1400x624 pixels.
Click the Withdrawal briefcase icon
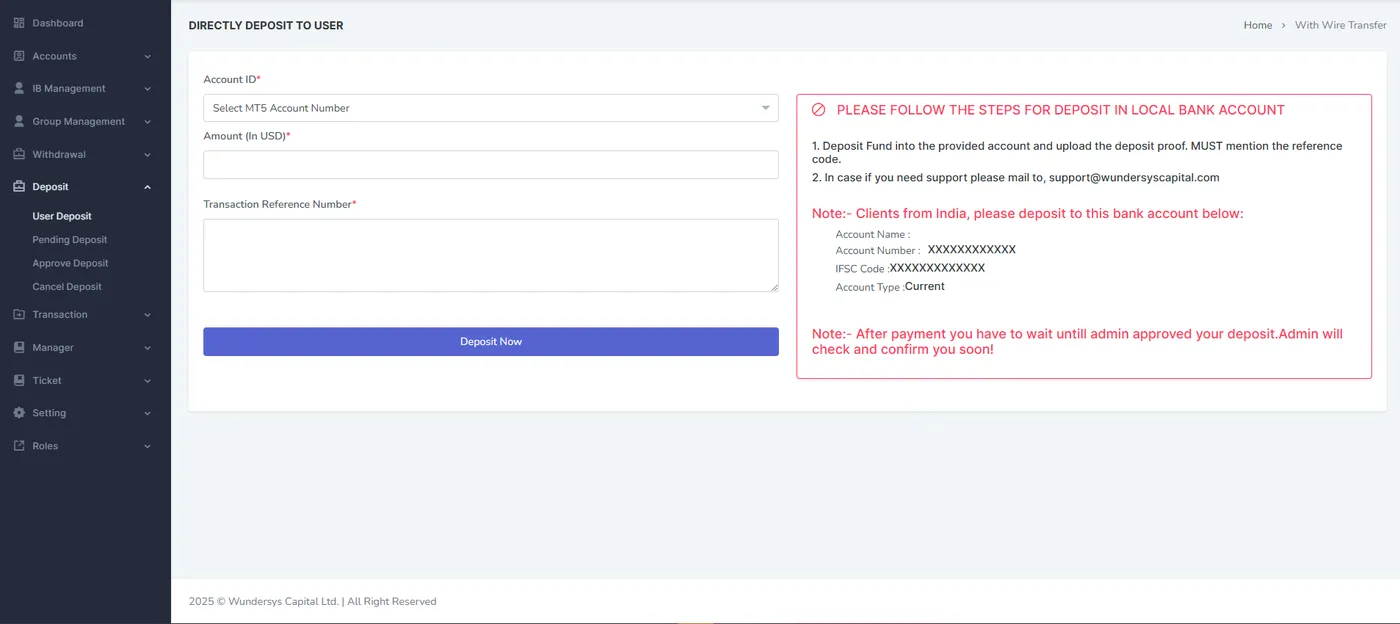click(19, 155)
